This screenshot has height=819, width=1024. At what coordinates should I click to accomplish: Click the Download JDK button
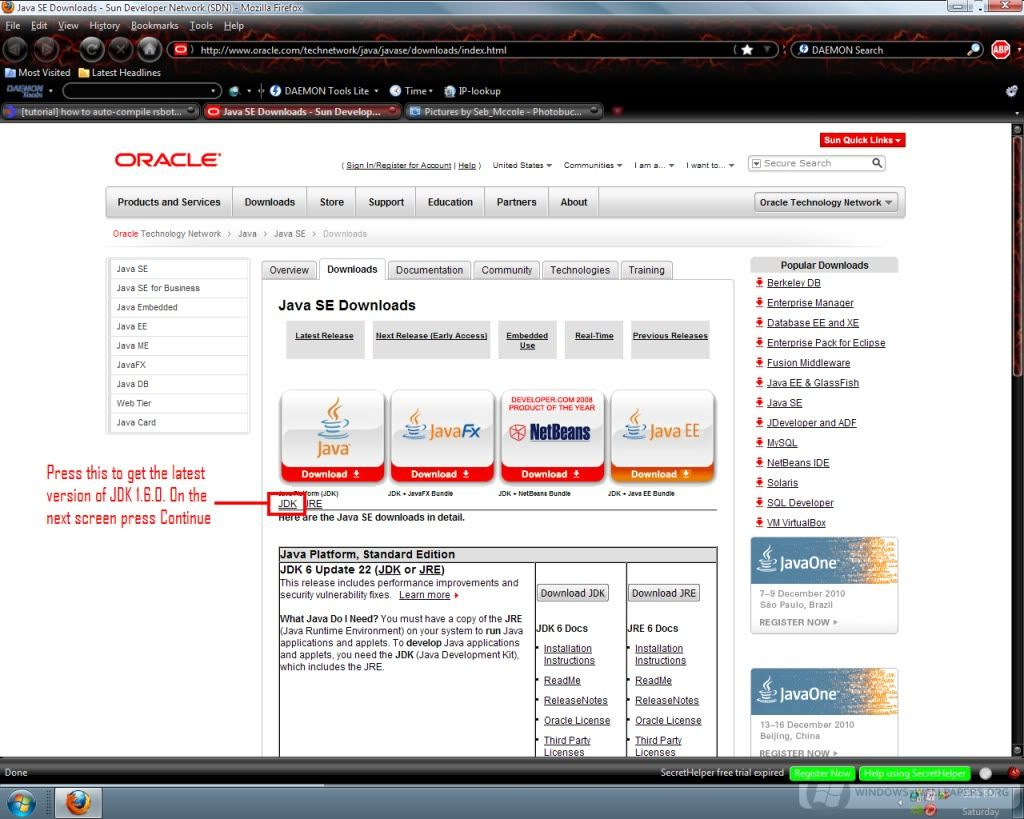click(573, 593)
